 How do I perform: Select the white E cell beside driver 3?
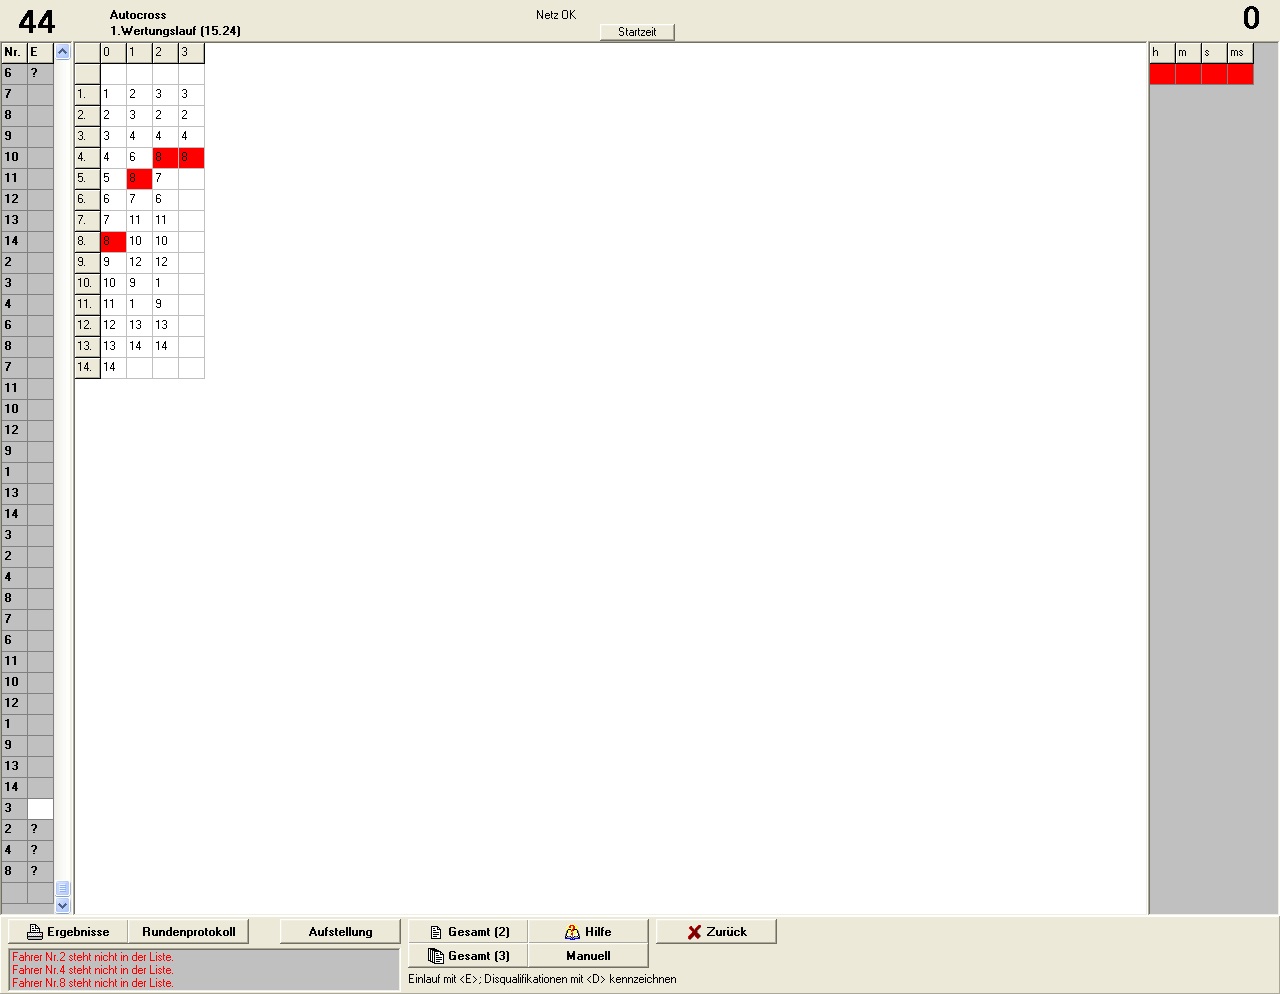click(40, 808)
